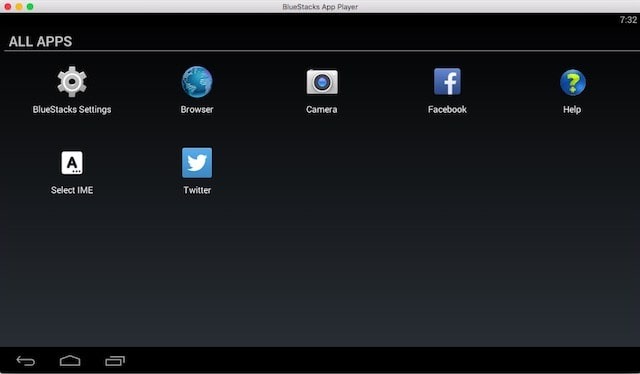Tap the Android back arrow button
Screen dimensions: 640x374
[26, 361]
